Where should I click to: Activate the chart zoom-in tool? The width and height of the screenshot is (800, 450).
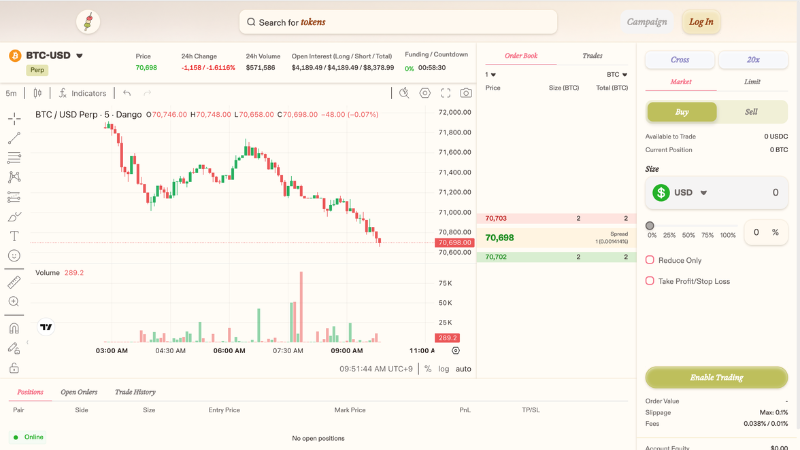14,302
